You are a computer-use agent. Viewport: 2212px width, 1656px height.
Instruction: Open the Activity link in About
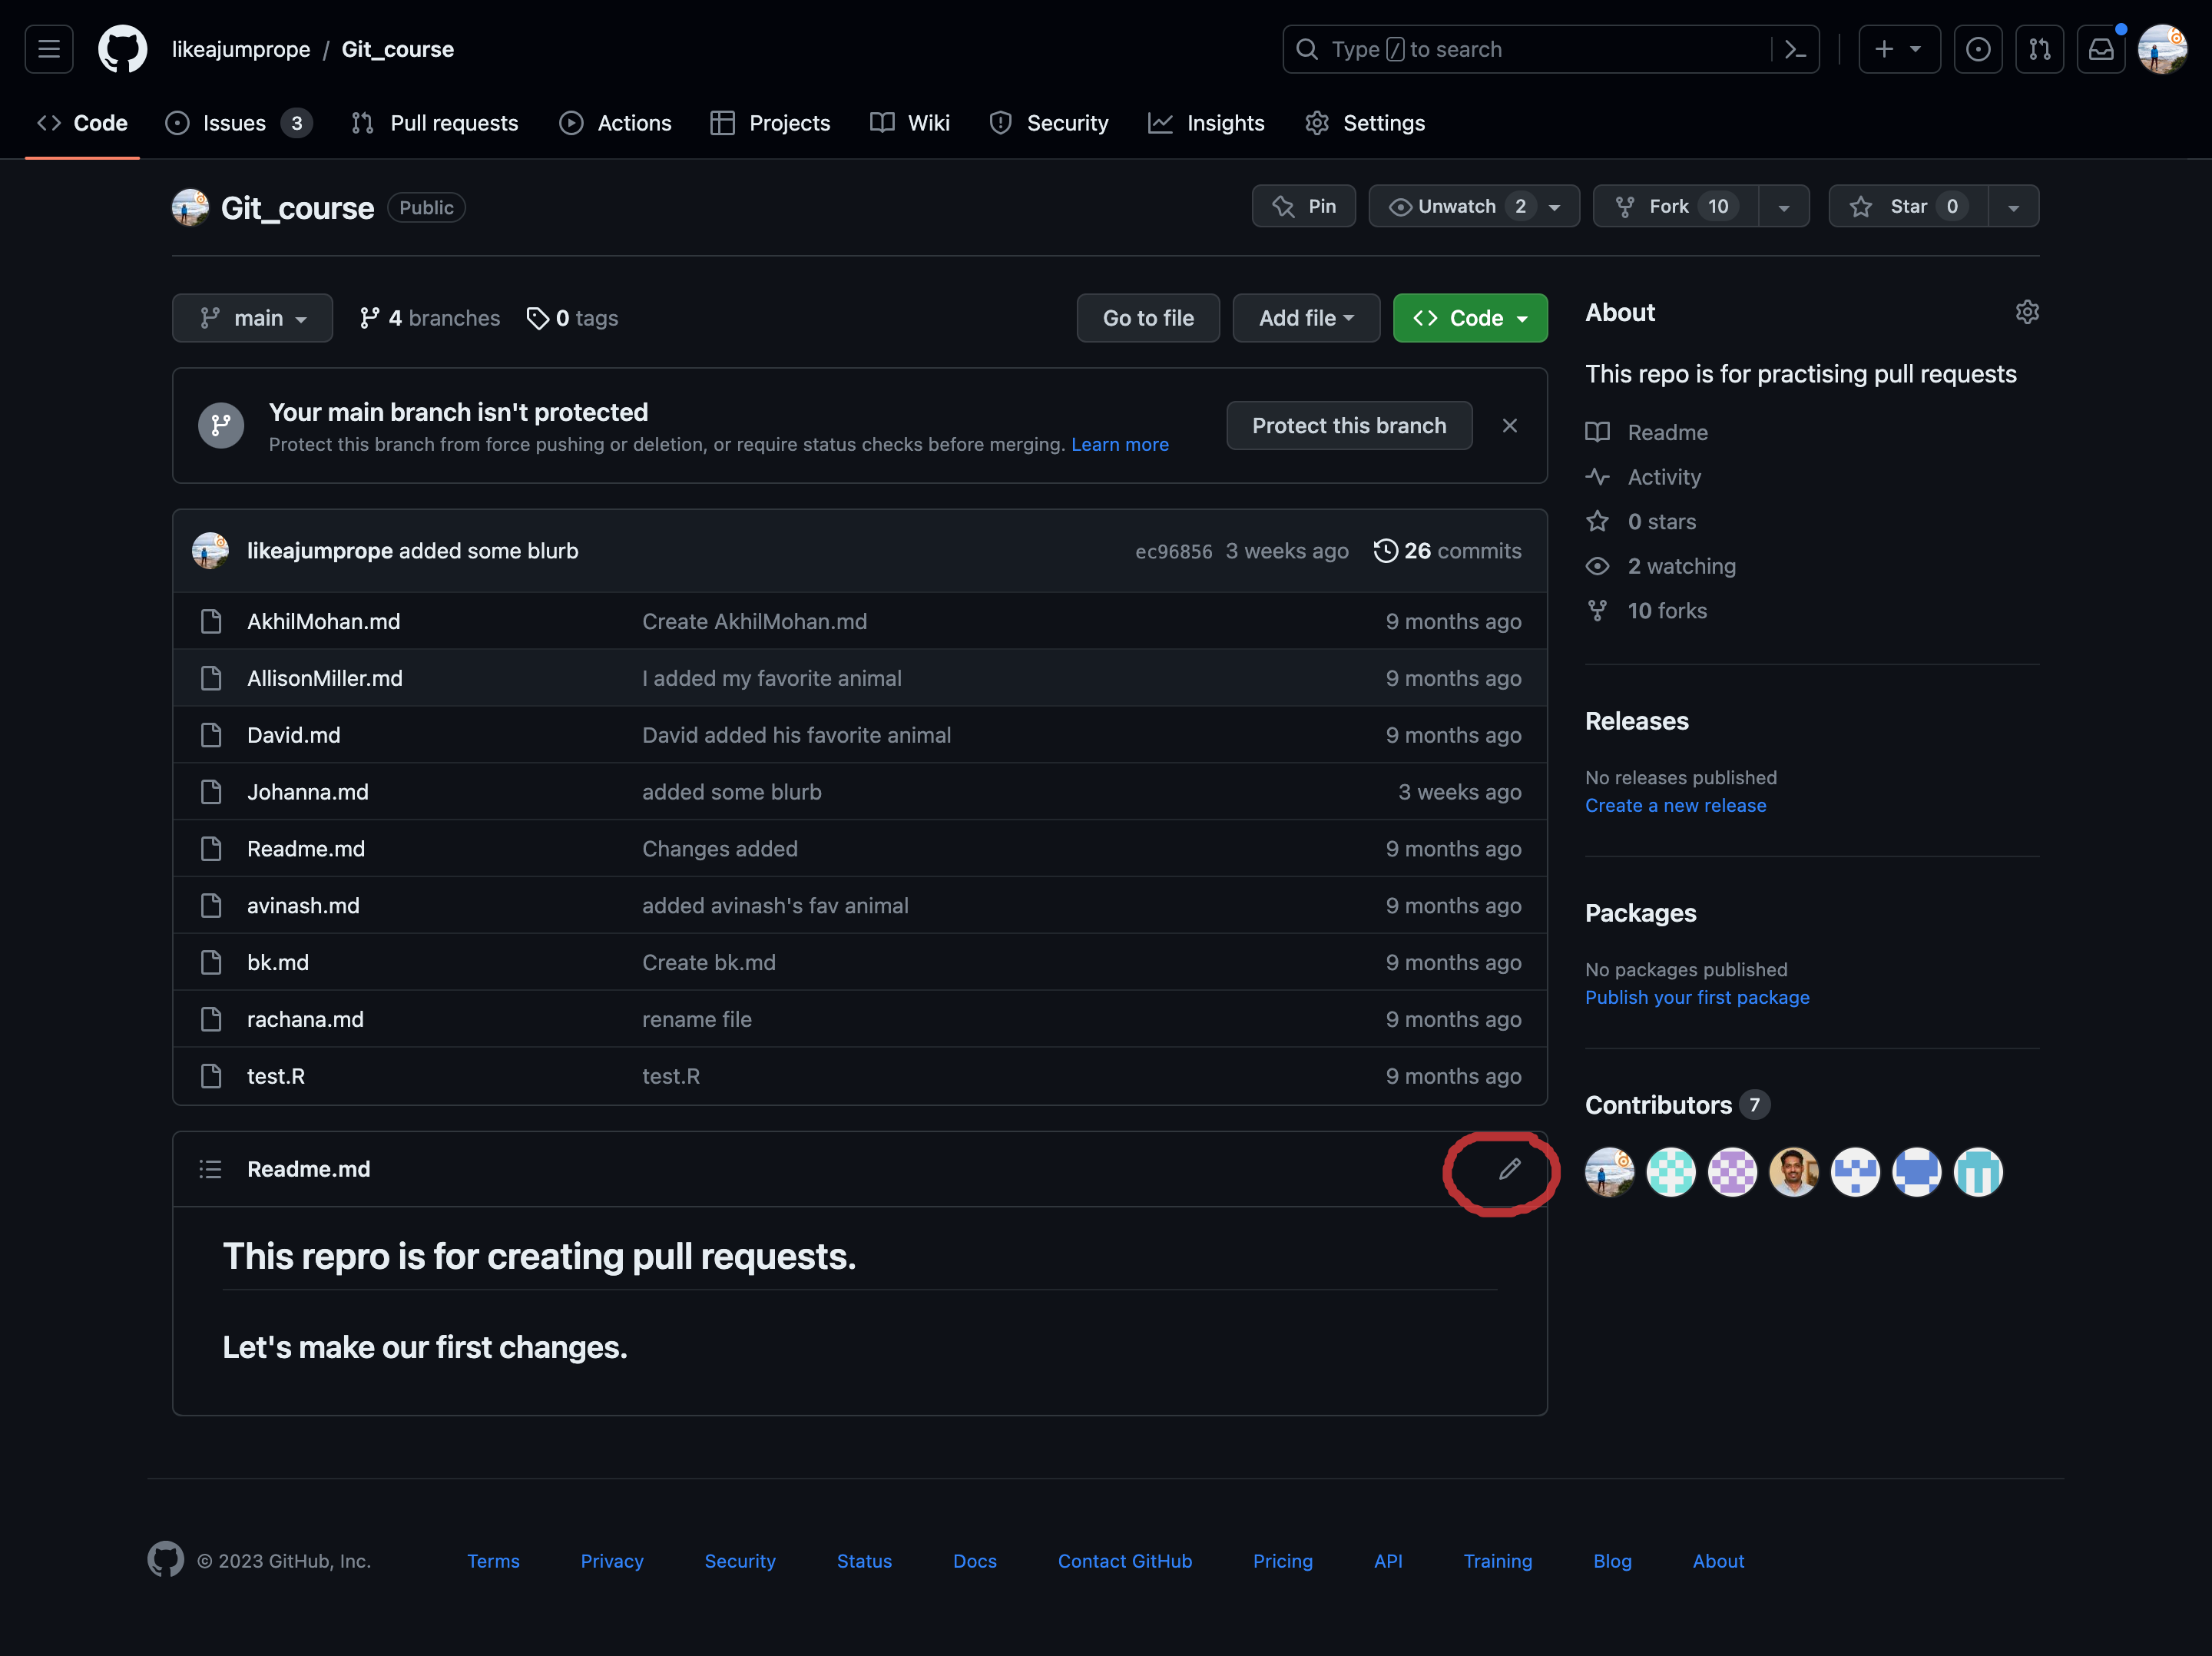click(x=1643, y=477)
